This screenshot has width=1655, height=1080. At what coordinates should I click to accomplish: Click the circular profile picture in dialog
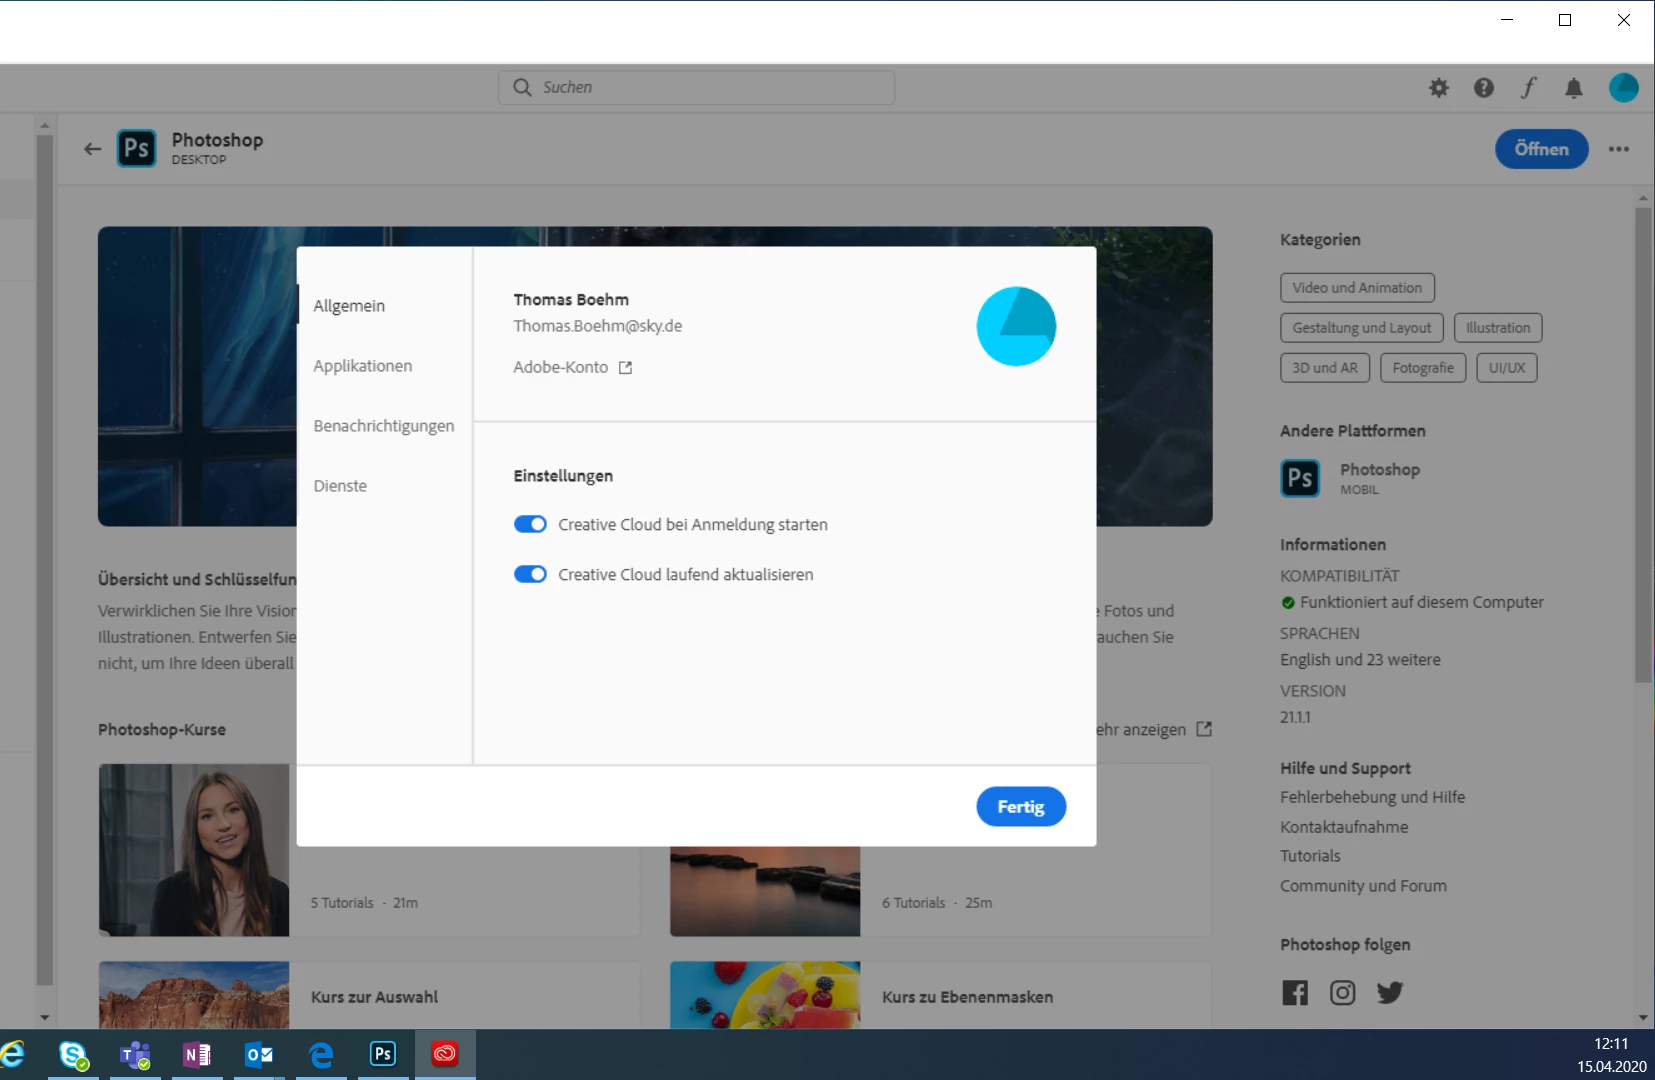point(1016,326)
